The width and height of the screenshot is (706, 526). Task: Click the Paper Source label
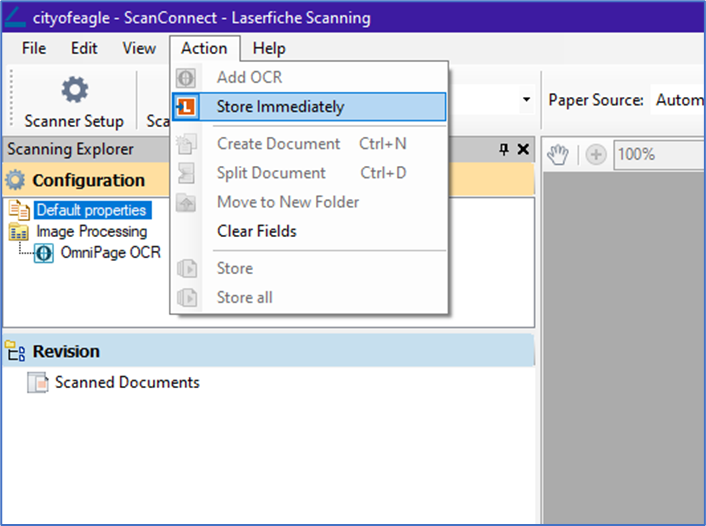click(596, 100)
